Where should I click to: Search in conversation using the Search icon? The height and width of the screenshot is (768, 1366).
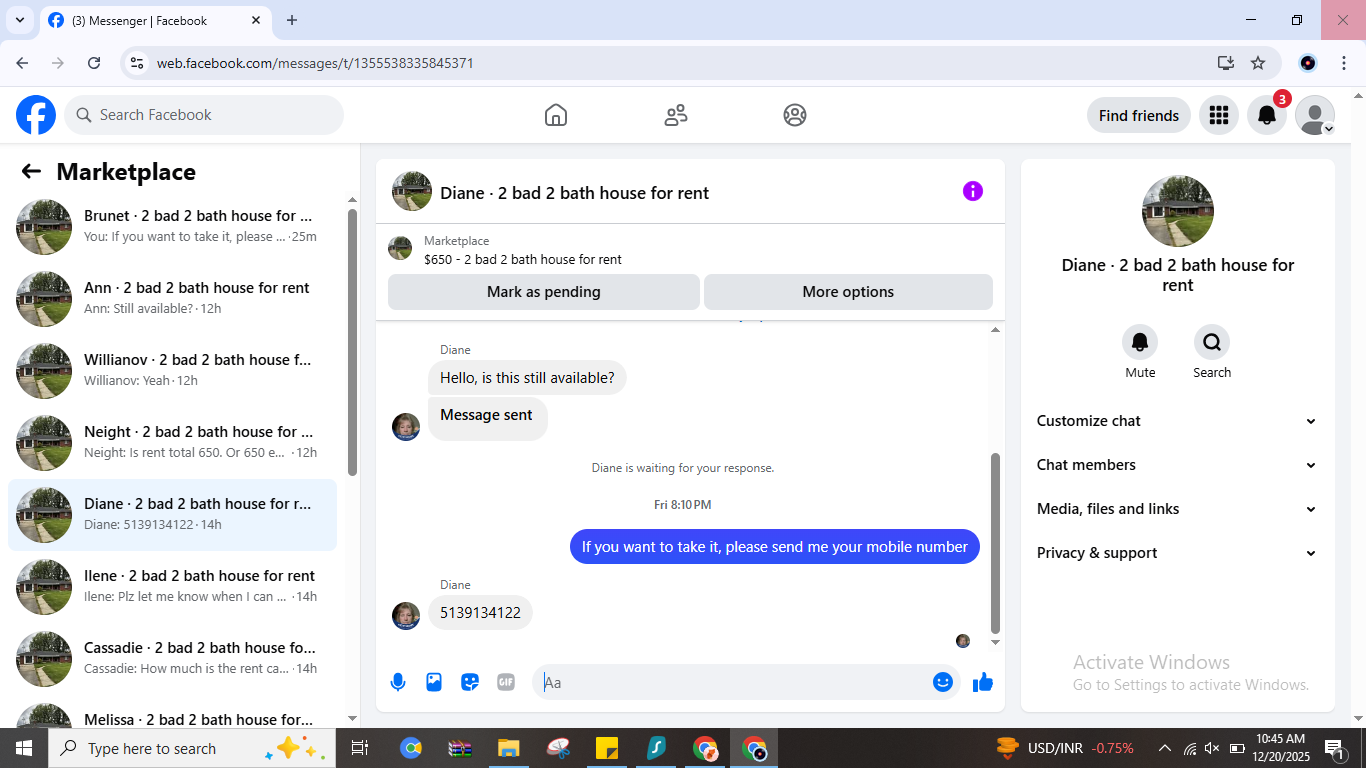(x=1212, y=343)
